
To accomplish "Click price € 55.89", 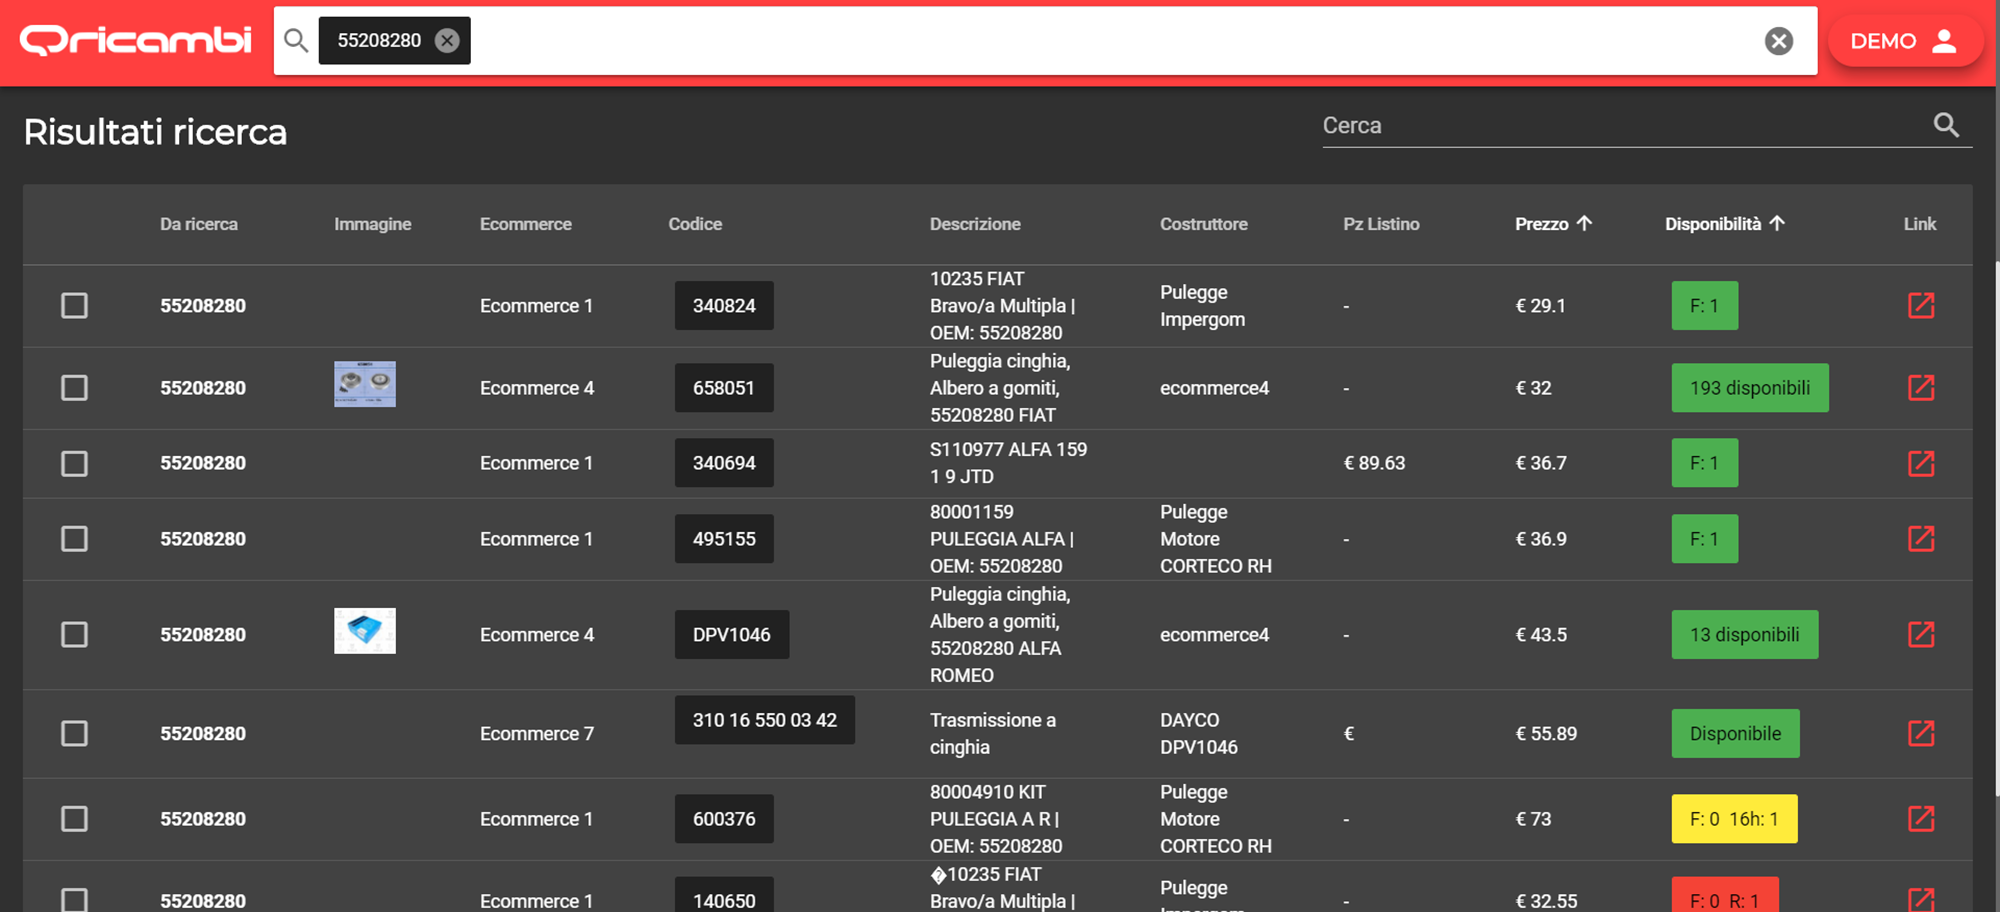I will pos(1546,733).
